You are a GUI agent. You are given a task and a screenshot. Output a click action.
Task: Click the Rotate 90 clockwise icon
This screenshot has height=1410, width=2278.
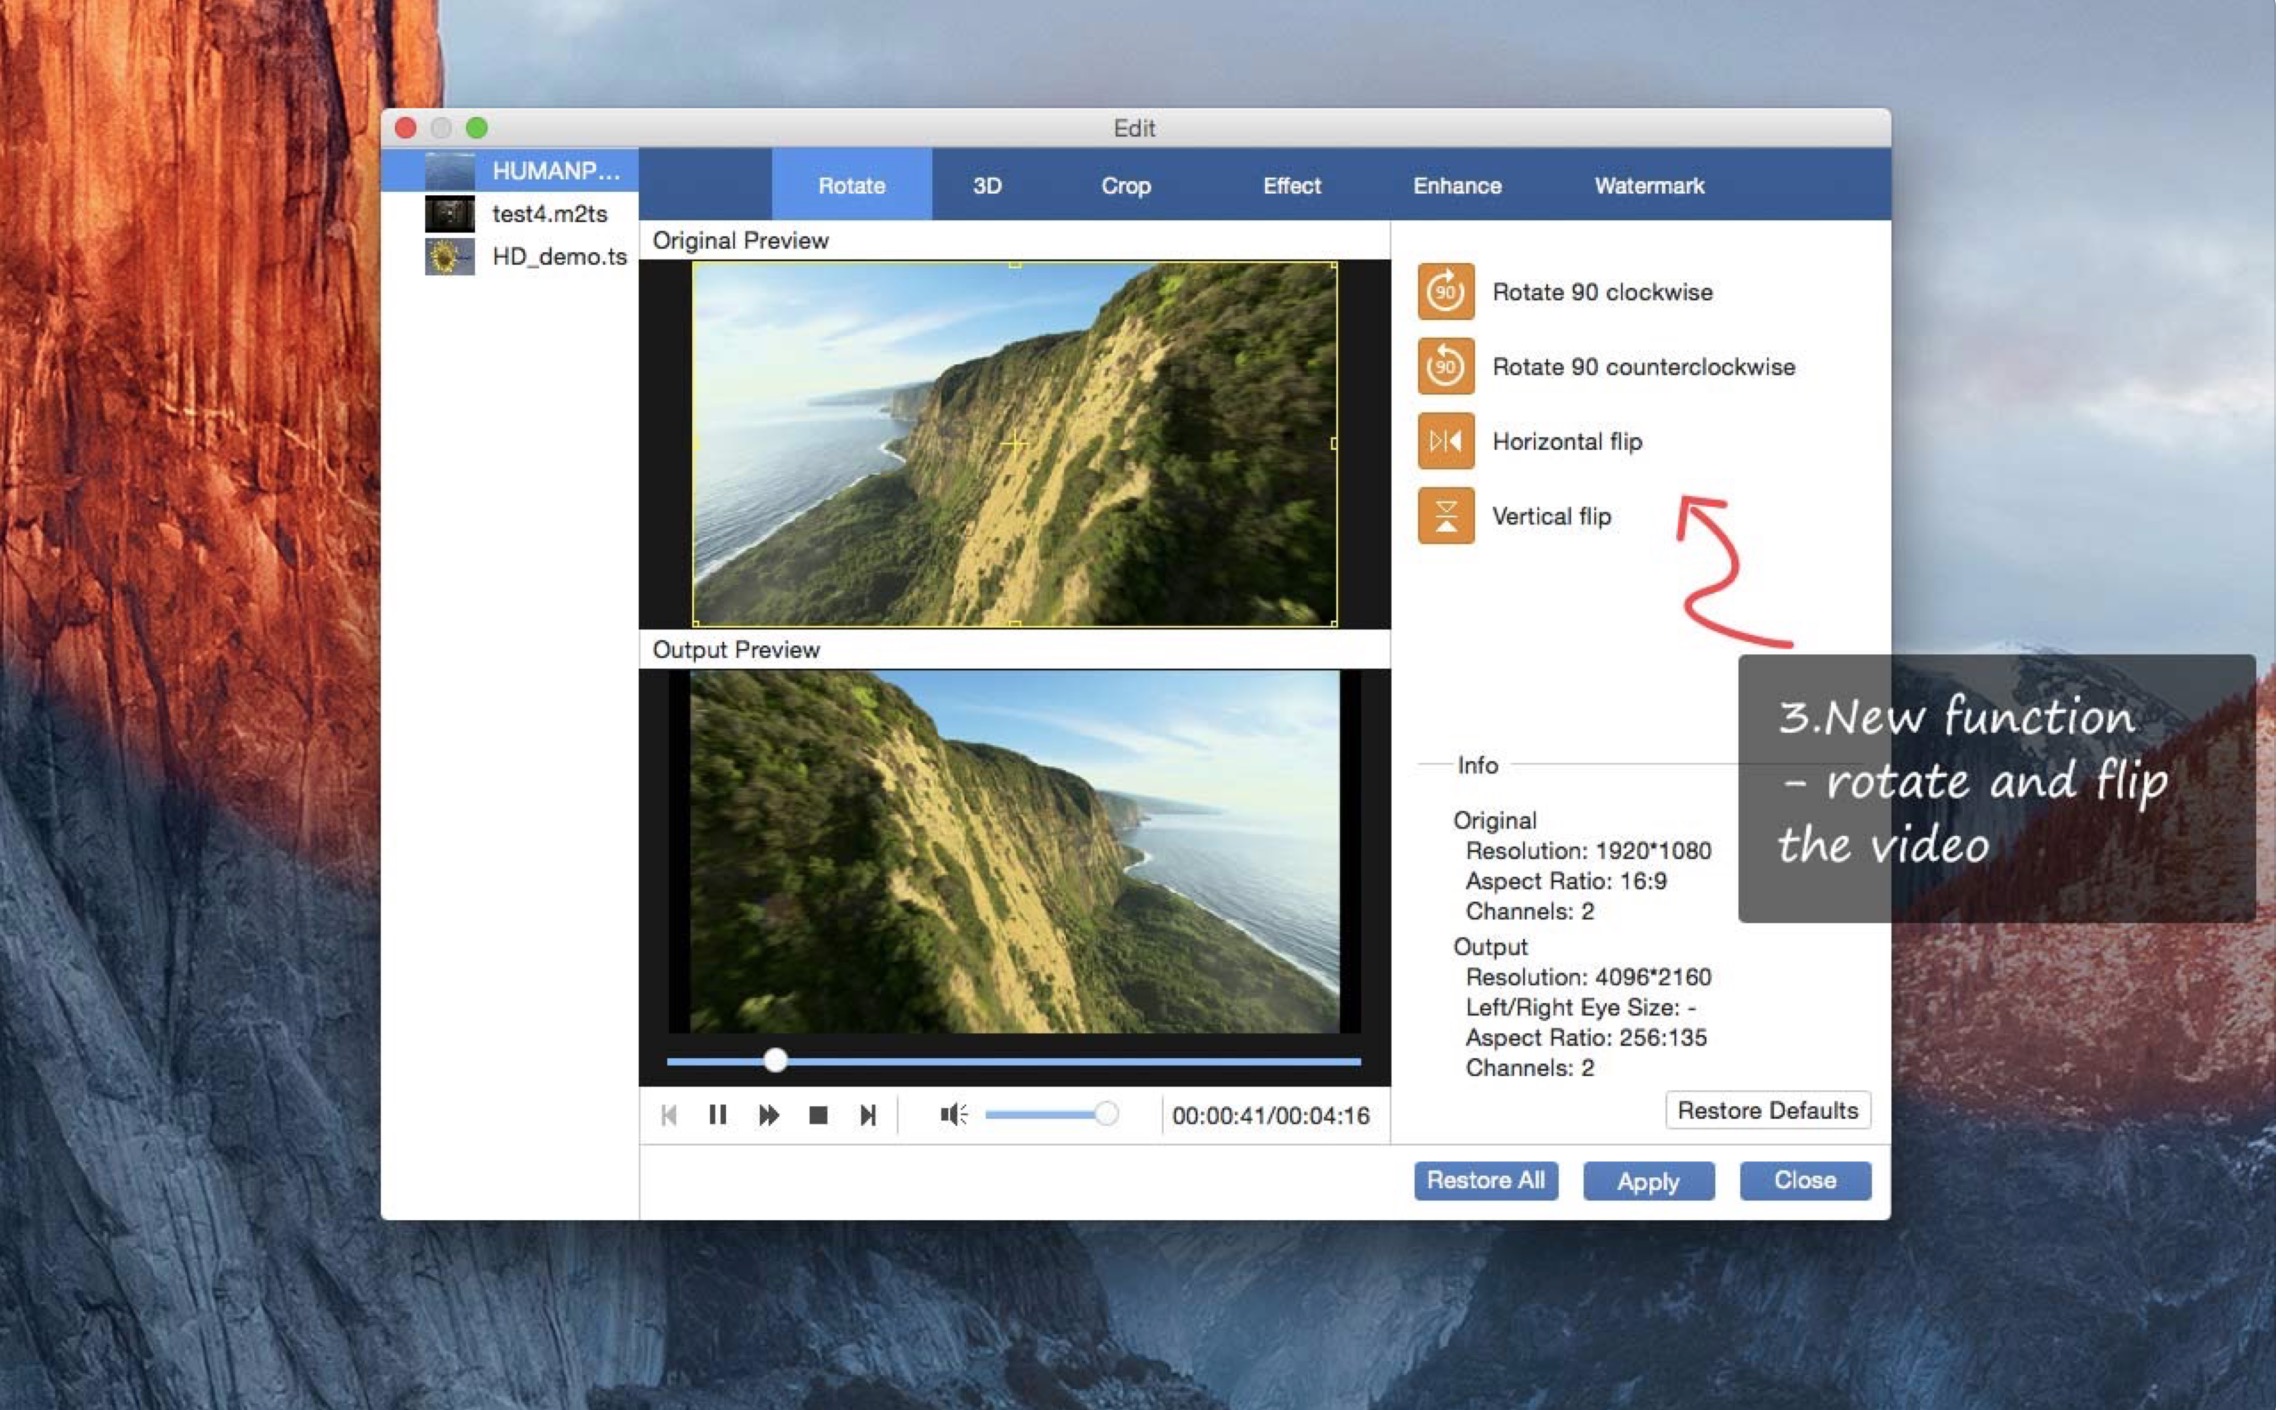coord(1445,291)
